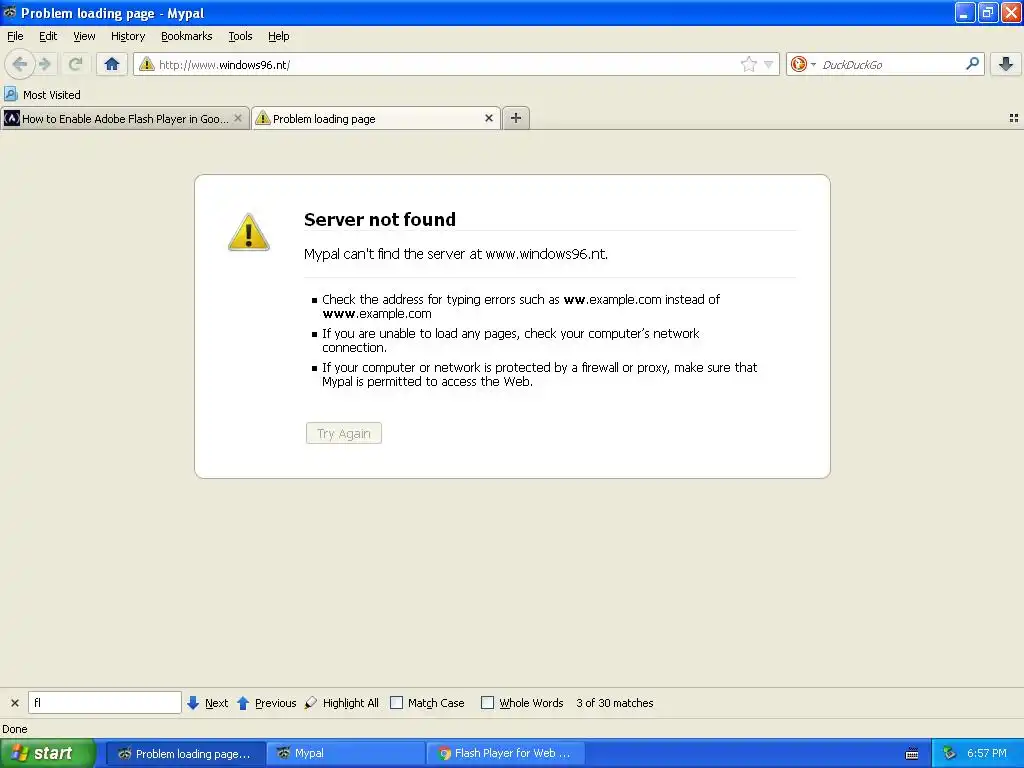The image size is (1024, 768).
Task: Open the Most Visited bookmarks folder
Action: point(42,95)
